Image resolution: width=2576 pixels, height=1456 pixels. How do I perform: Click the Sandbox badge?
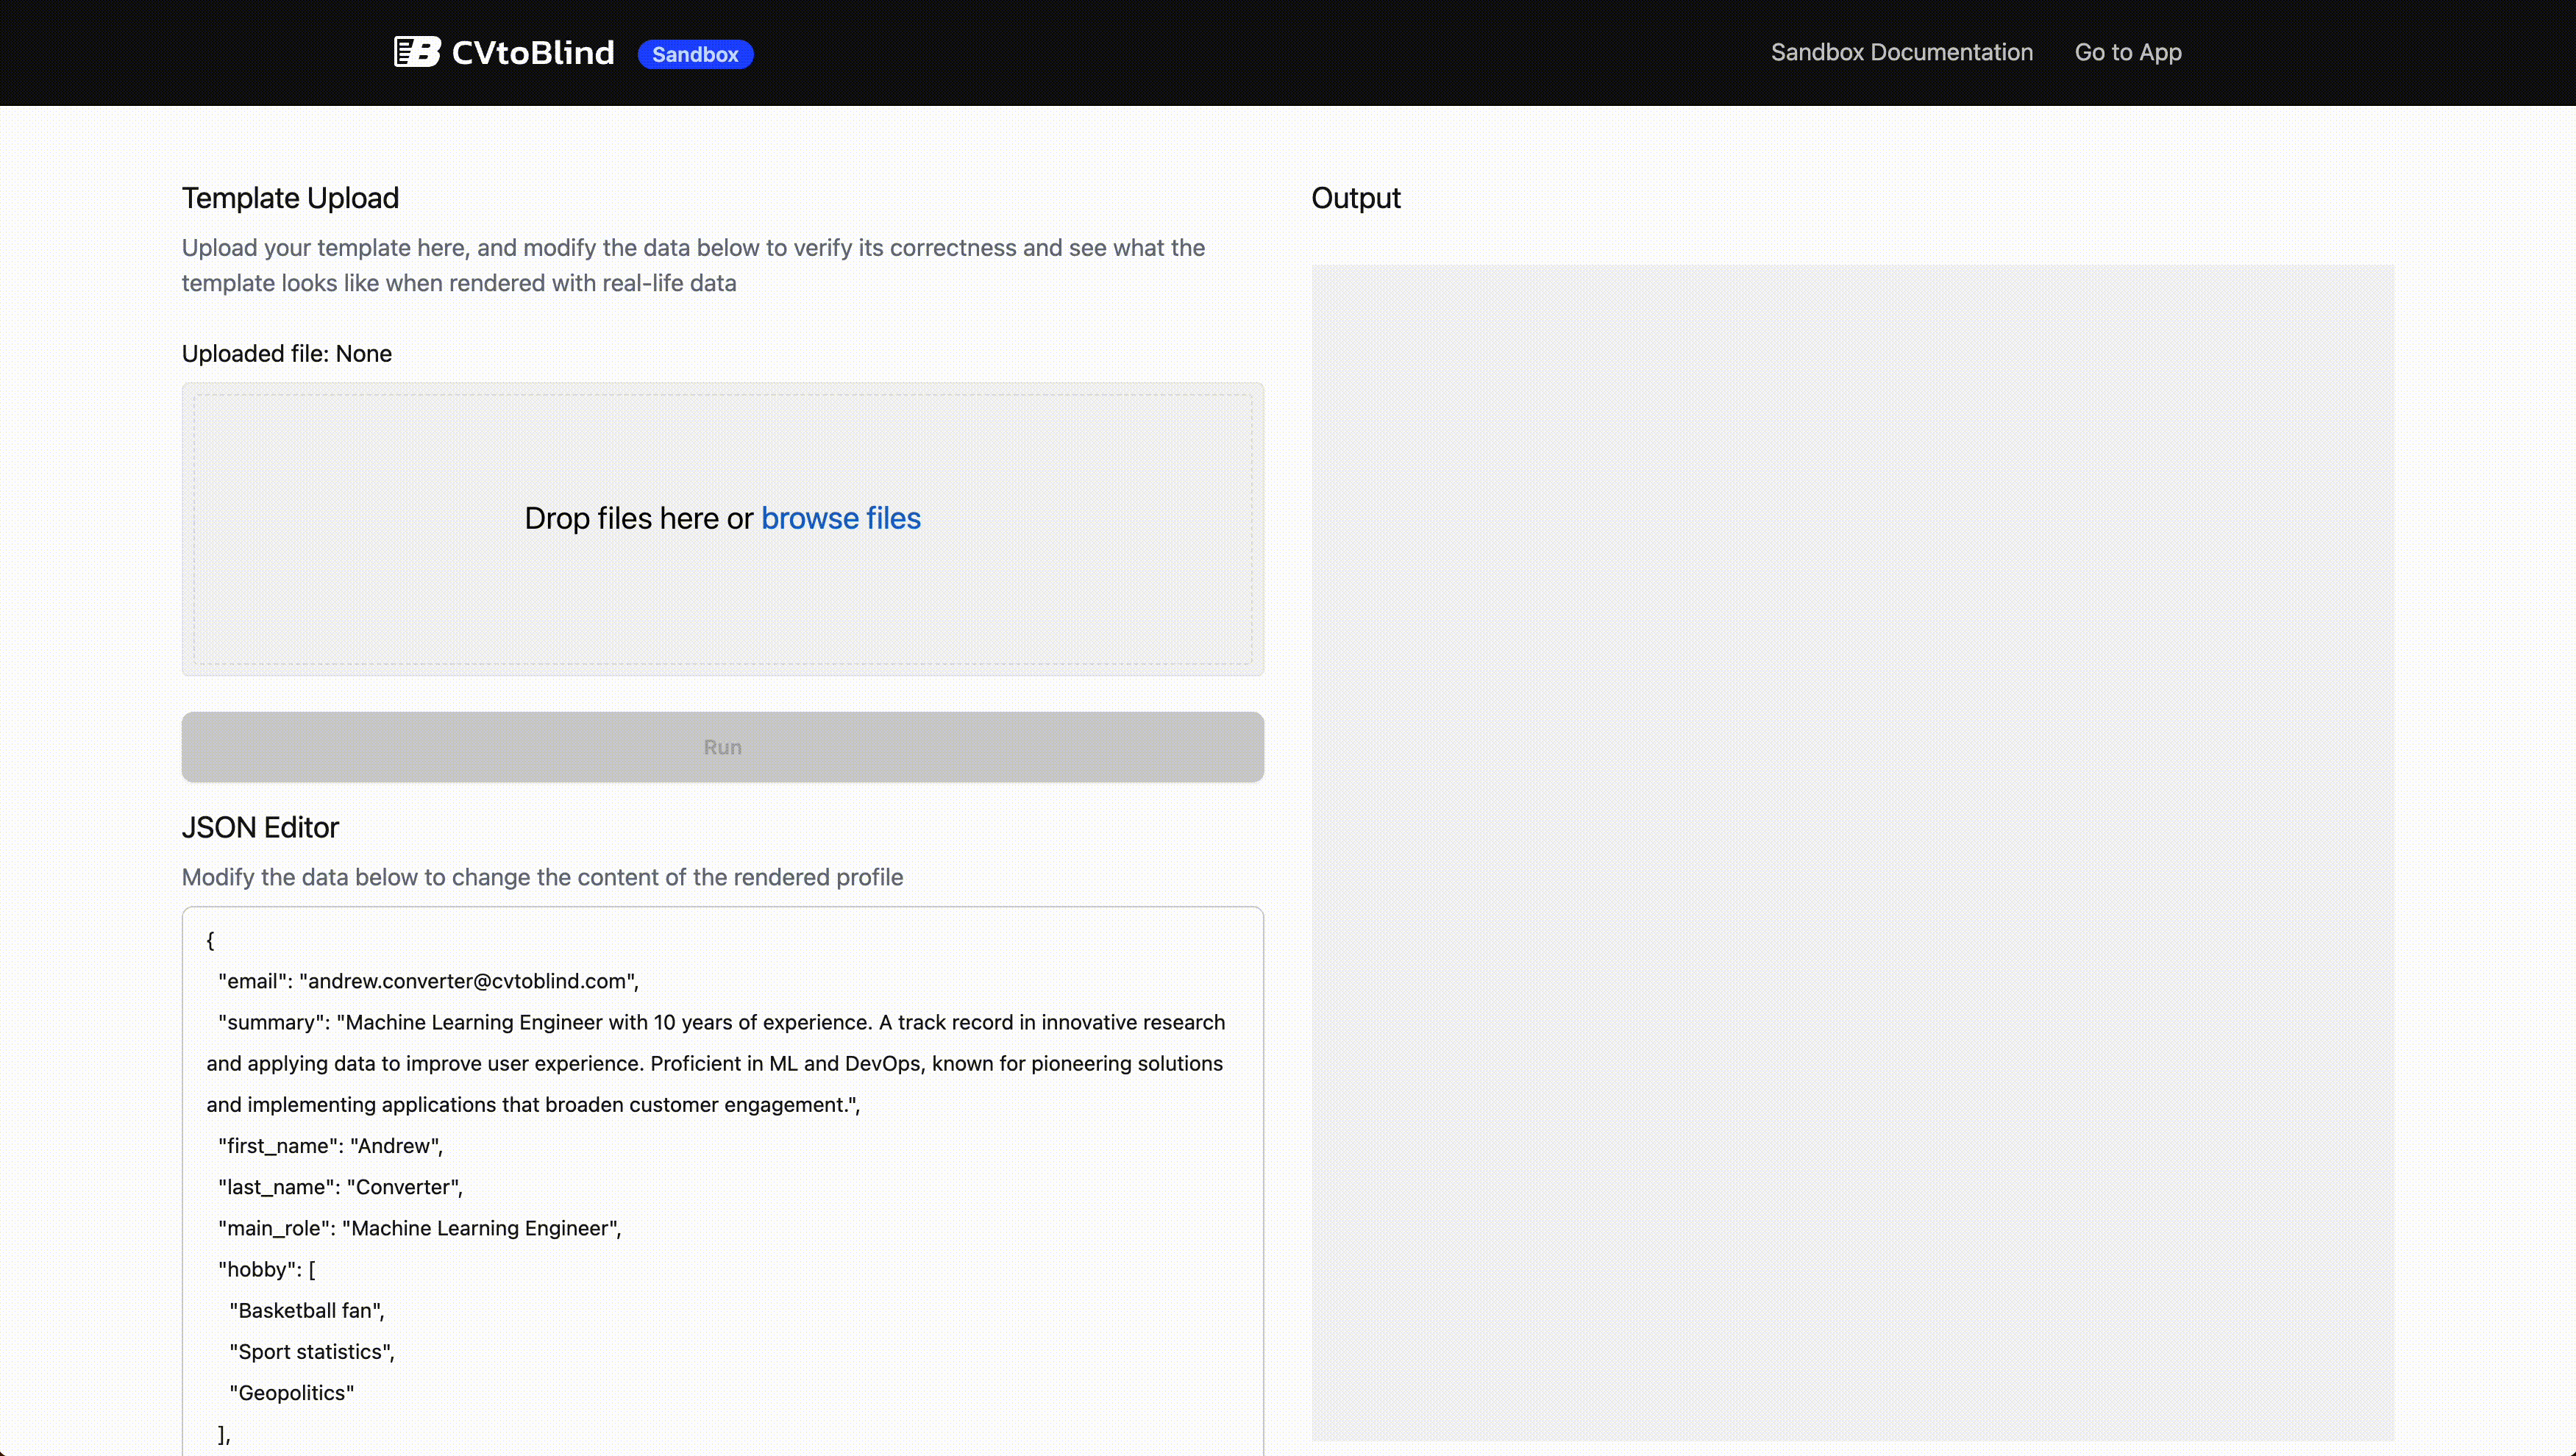[695, 54]
